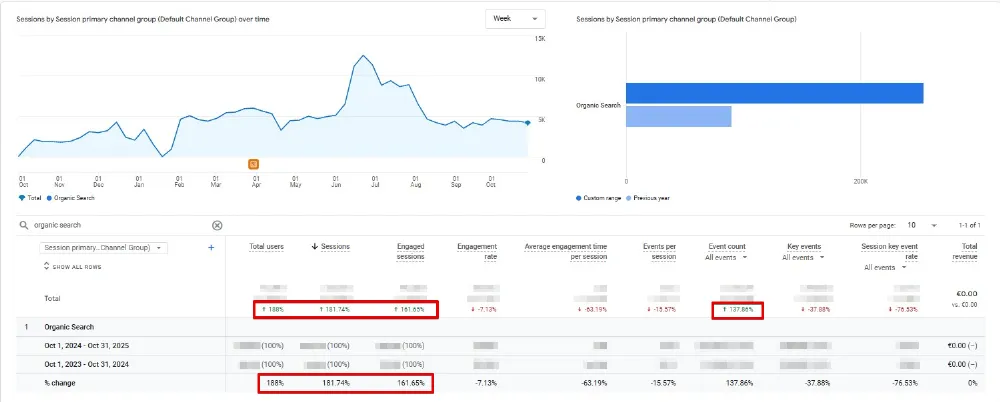Sort table by Sessions column
The image size is (1000, 402).
[x=330, y=247]
